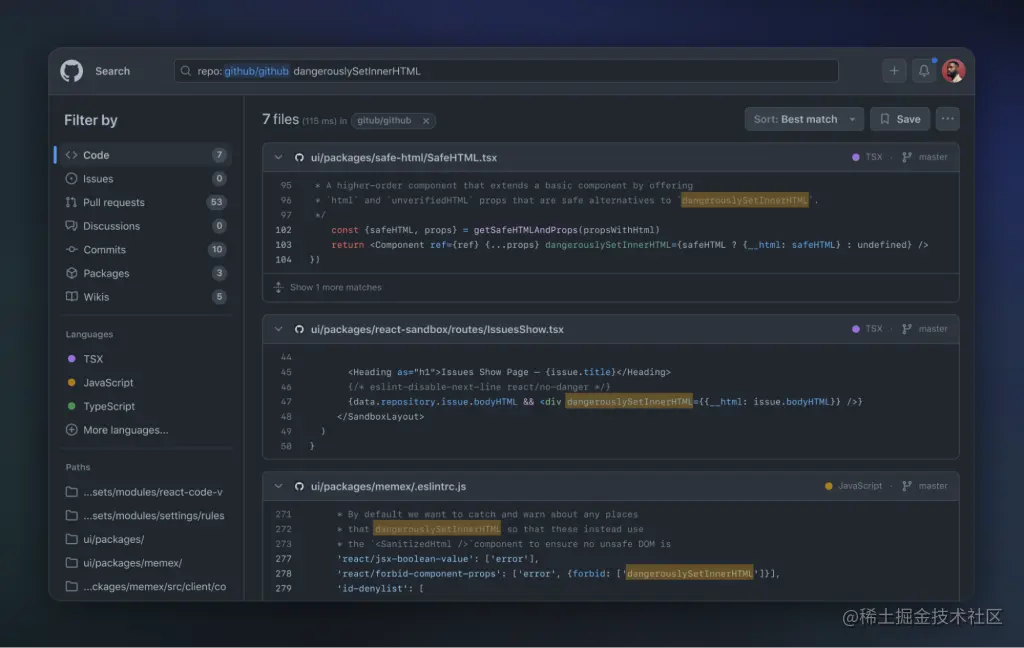The height and width of the screenshot is (648, 1024).
Task: Open file ui/packages/safe-html/SafeHTML.tsx
Action: (404, 157)
